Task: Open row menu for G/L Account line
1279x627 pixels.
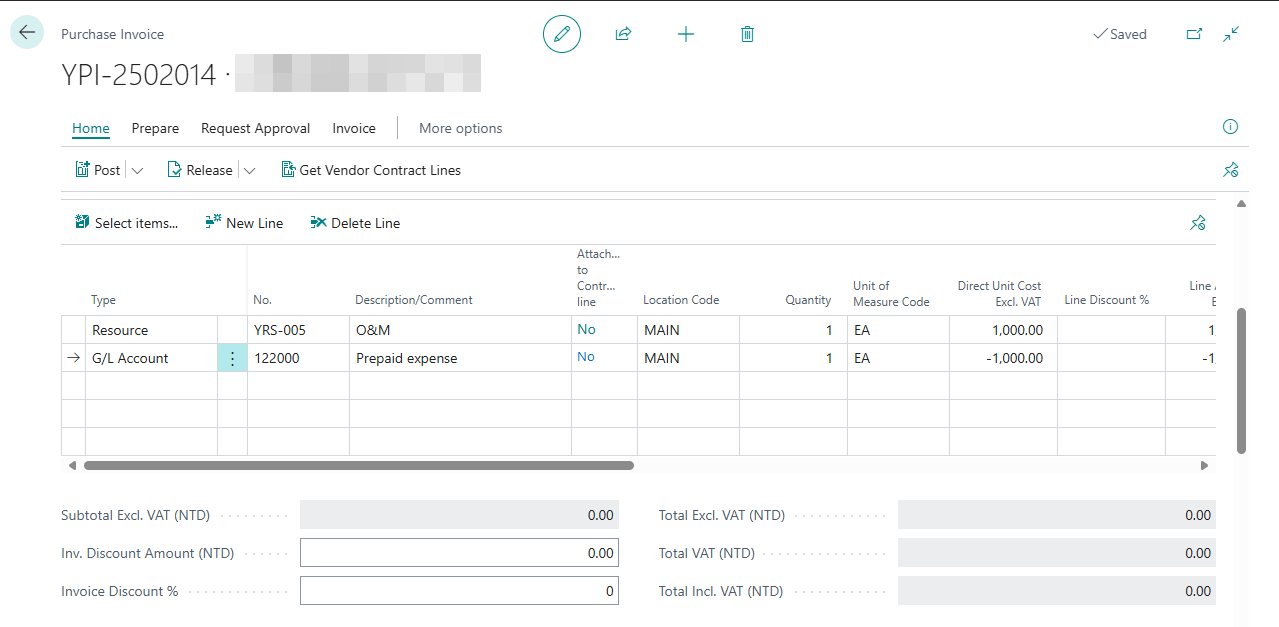Action: [x=232, y=358]
